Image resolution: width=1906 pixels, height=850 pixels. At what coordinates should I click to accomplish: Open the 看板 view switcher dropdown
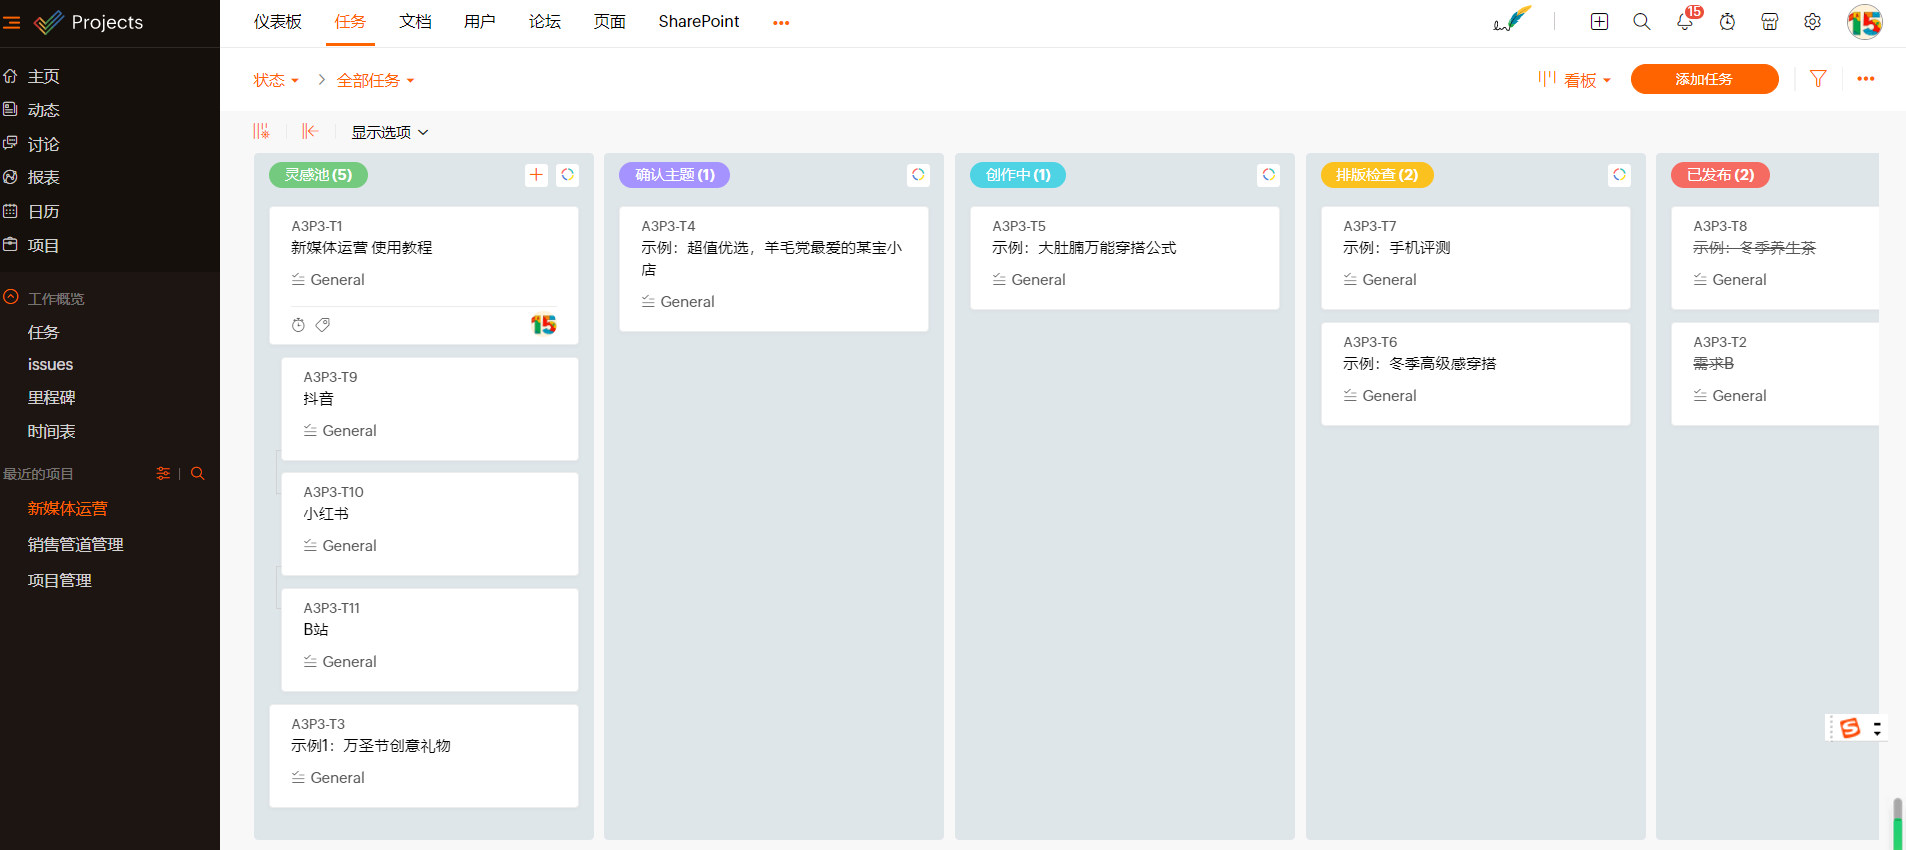[x=1575, y=80]
